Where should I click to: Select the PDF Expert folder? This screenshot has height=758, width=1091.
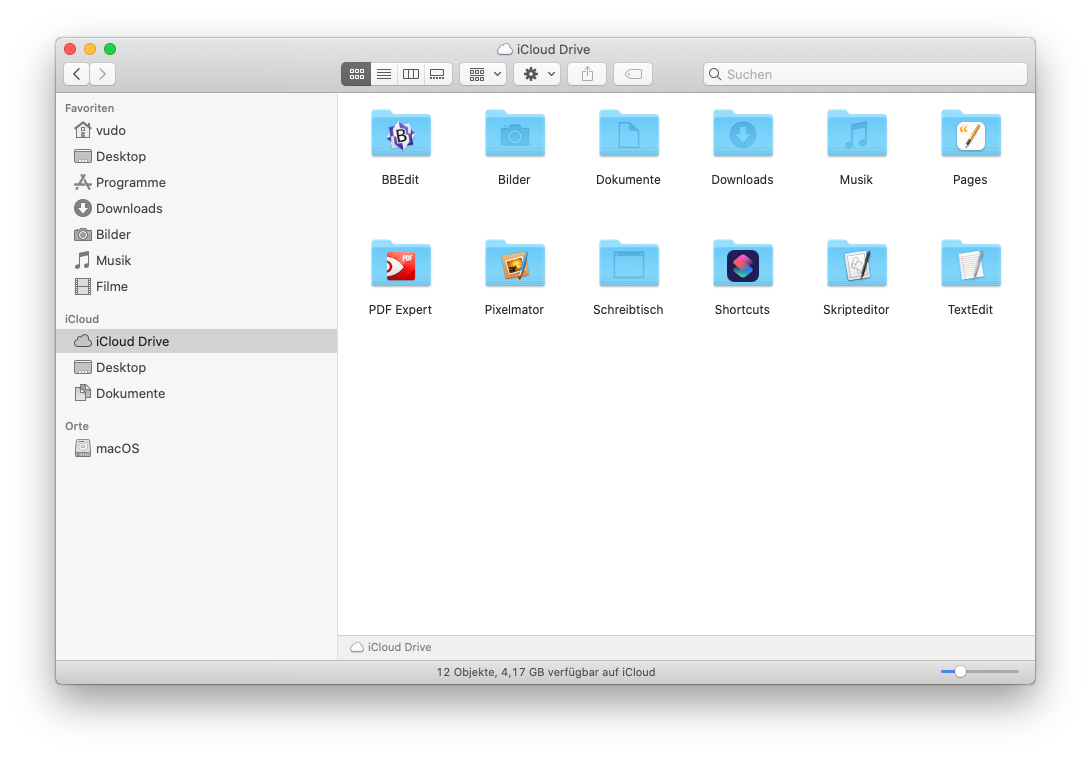400,264
